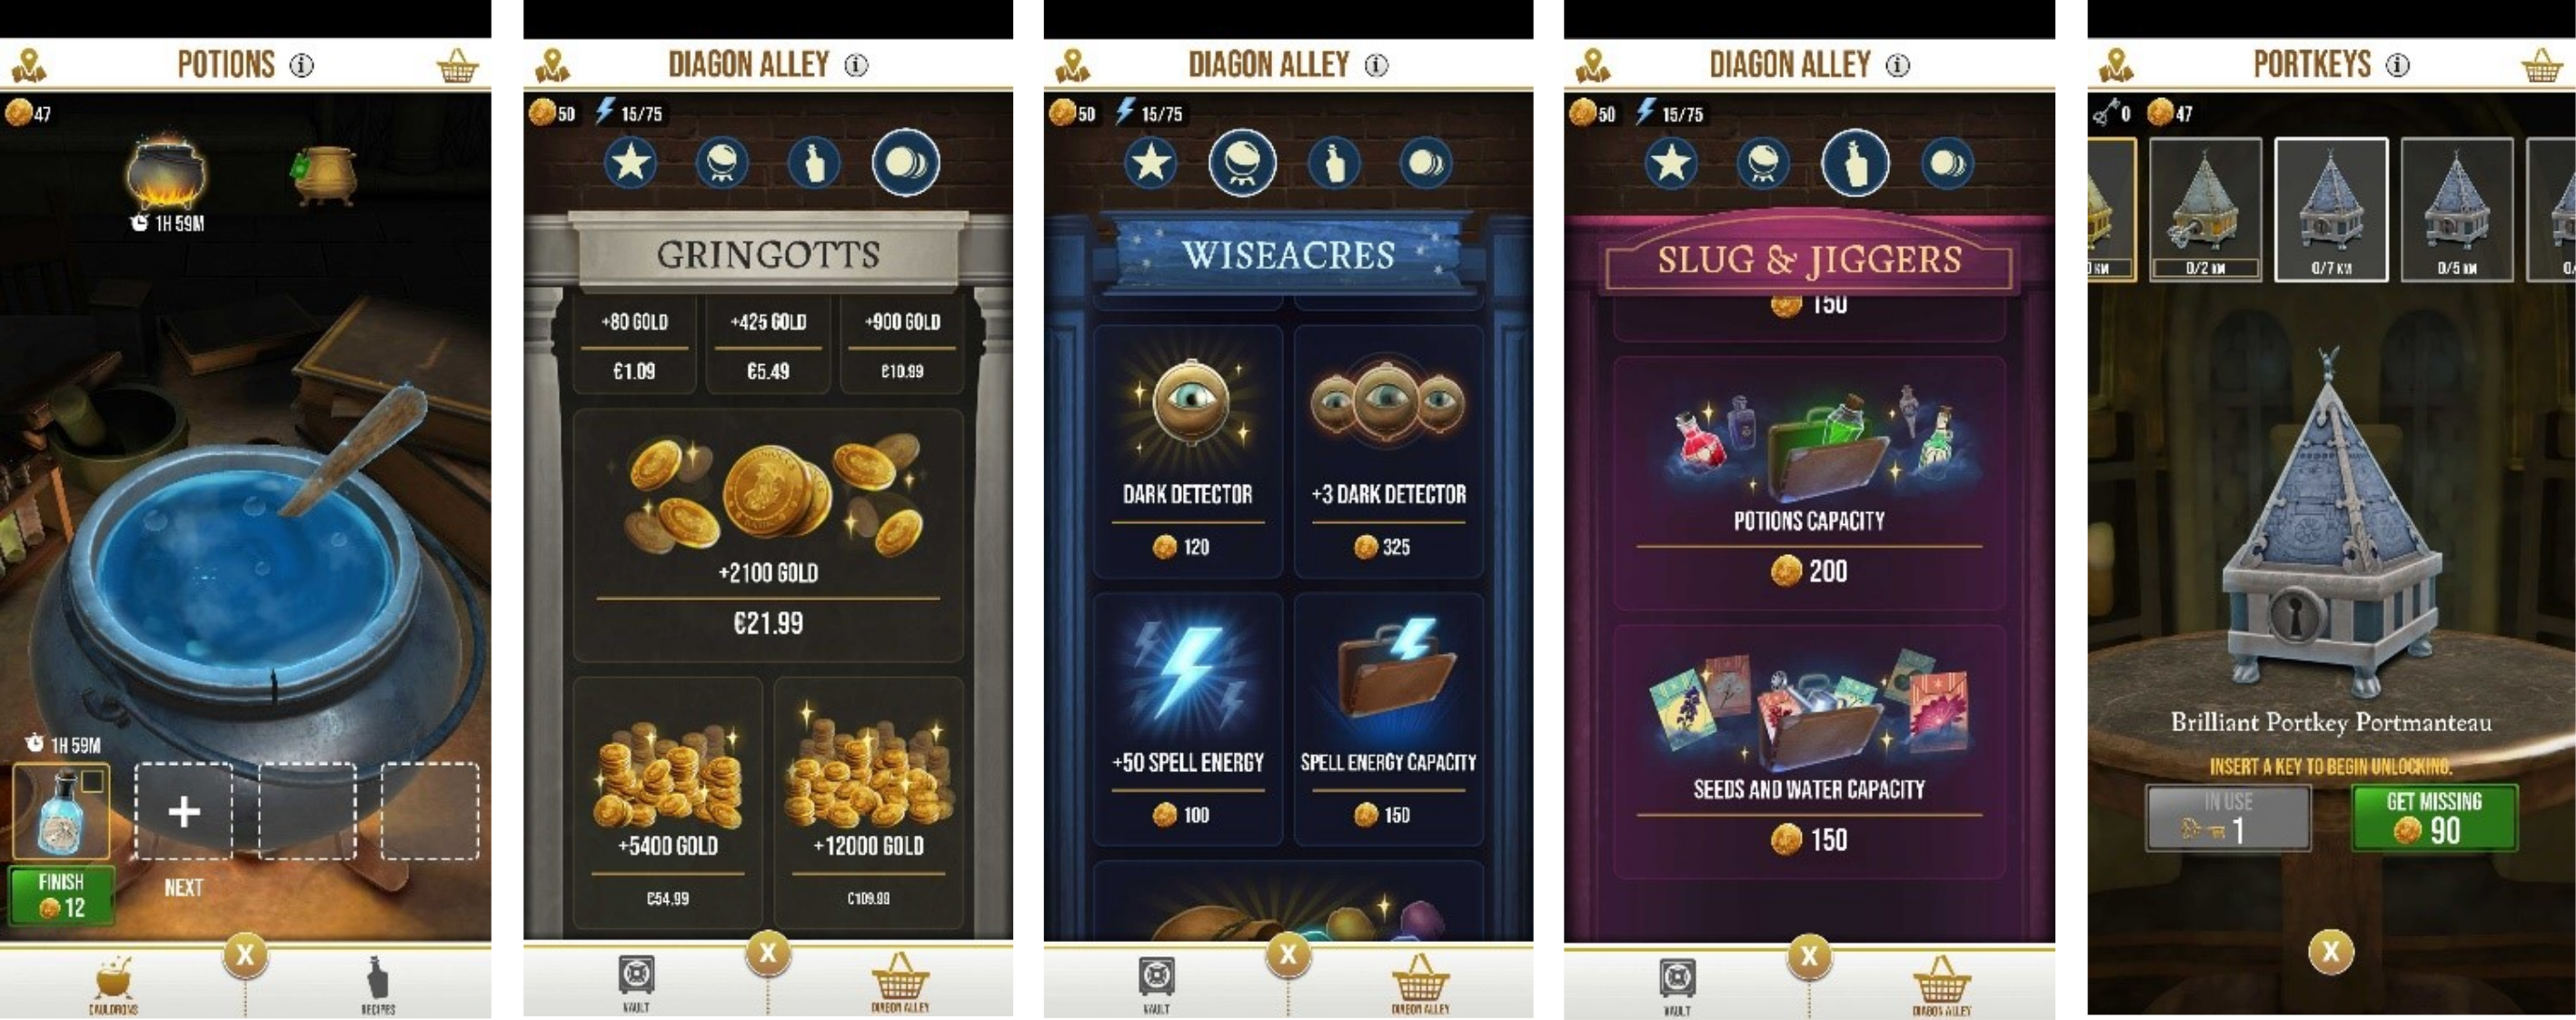The width and height of the screenshot is (2576, 1020).
Task: Open the shop basket on Potions screen
Action: click(458, 66)
